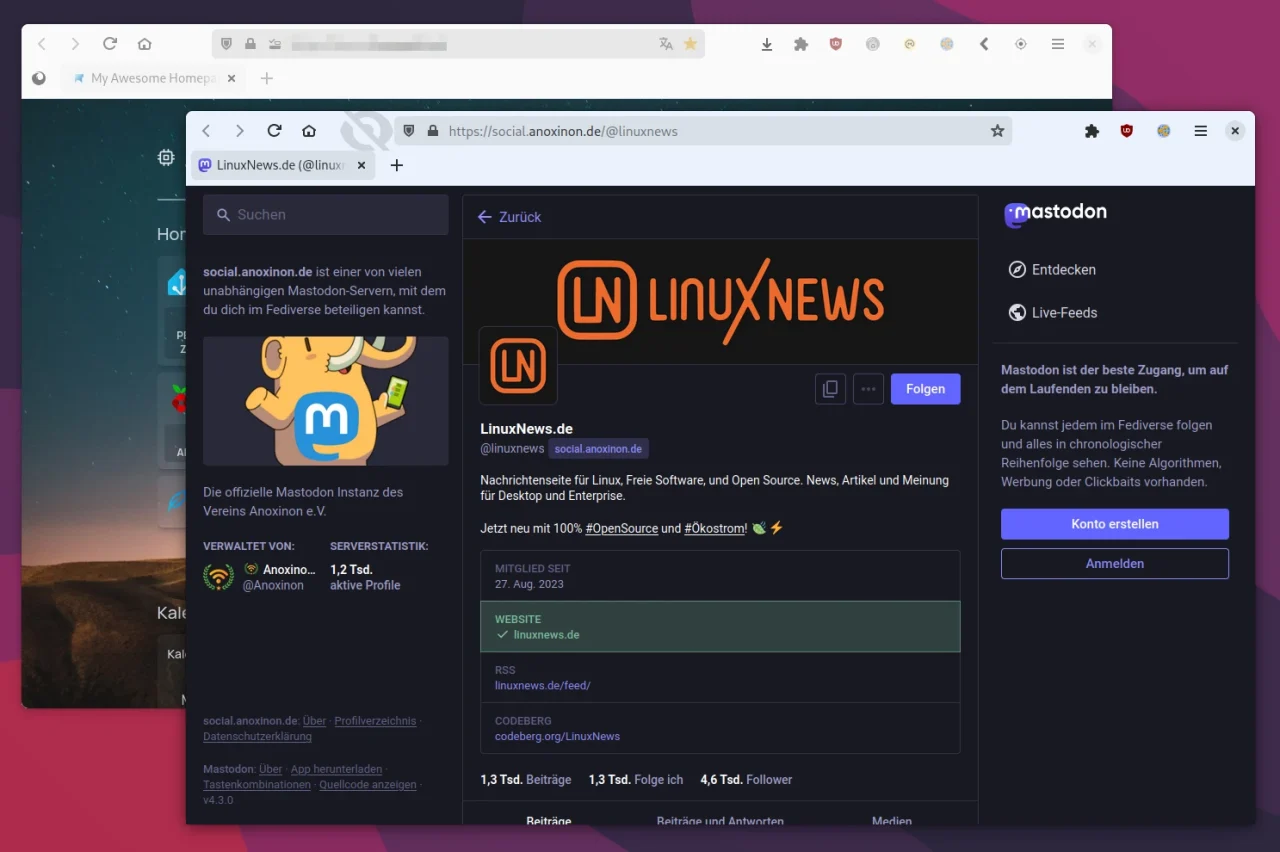Open Anoxinon admin account
Image resolution: width=1280 pixels, height=852 pixels.
pyautogui.click(x=260, y=577)
